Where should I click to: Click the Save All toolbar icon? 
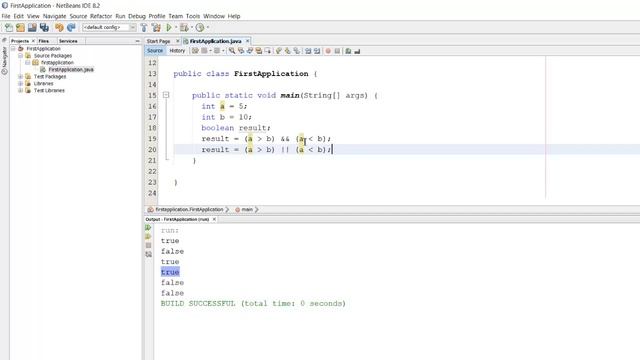tap(44, 27)
